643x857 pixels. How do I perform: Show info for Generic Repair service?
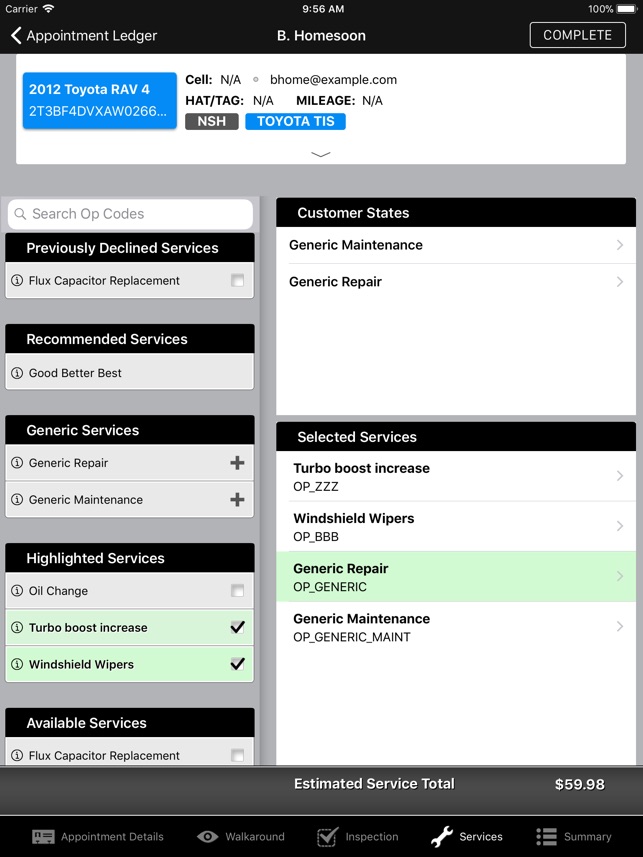(x=17, y=463)
